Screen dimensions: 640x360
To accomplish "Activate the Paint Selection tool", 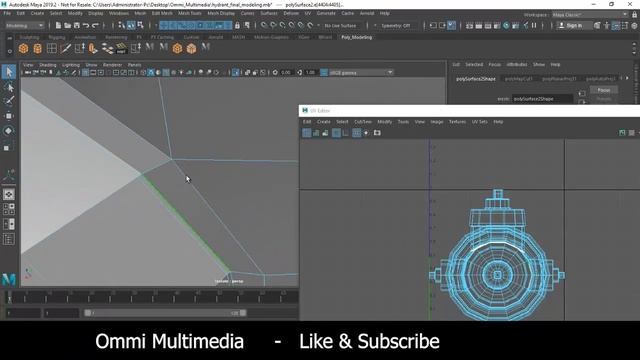I will [9, 101].
